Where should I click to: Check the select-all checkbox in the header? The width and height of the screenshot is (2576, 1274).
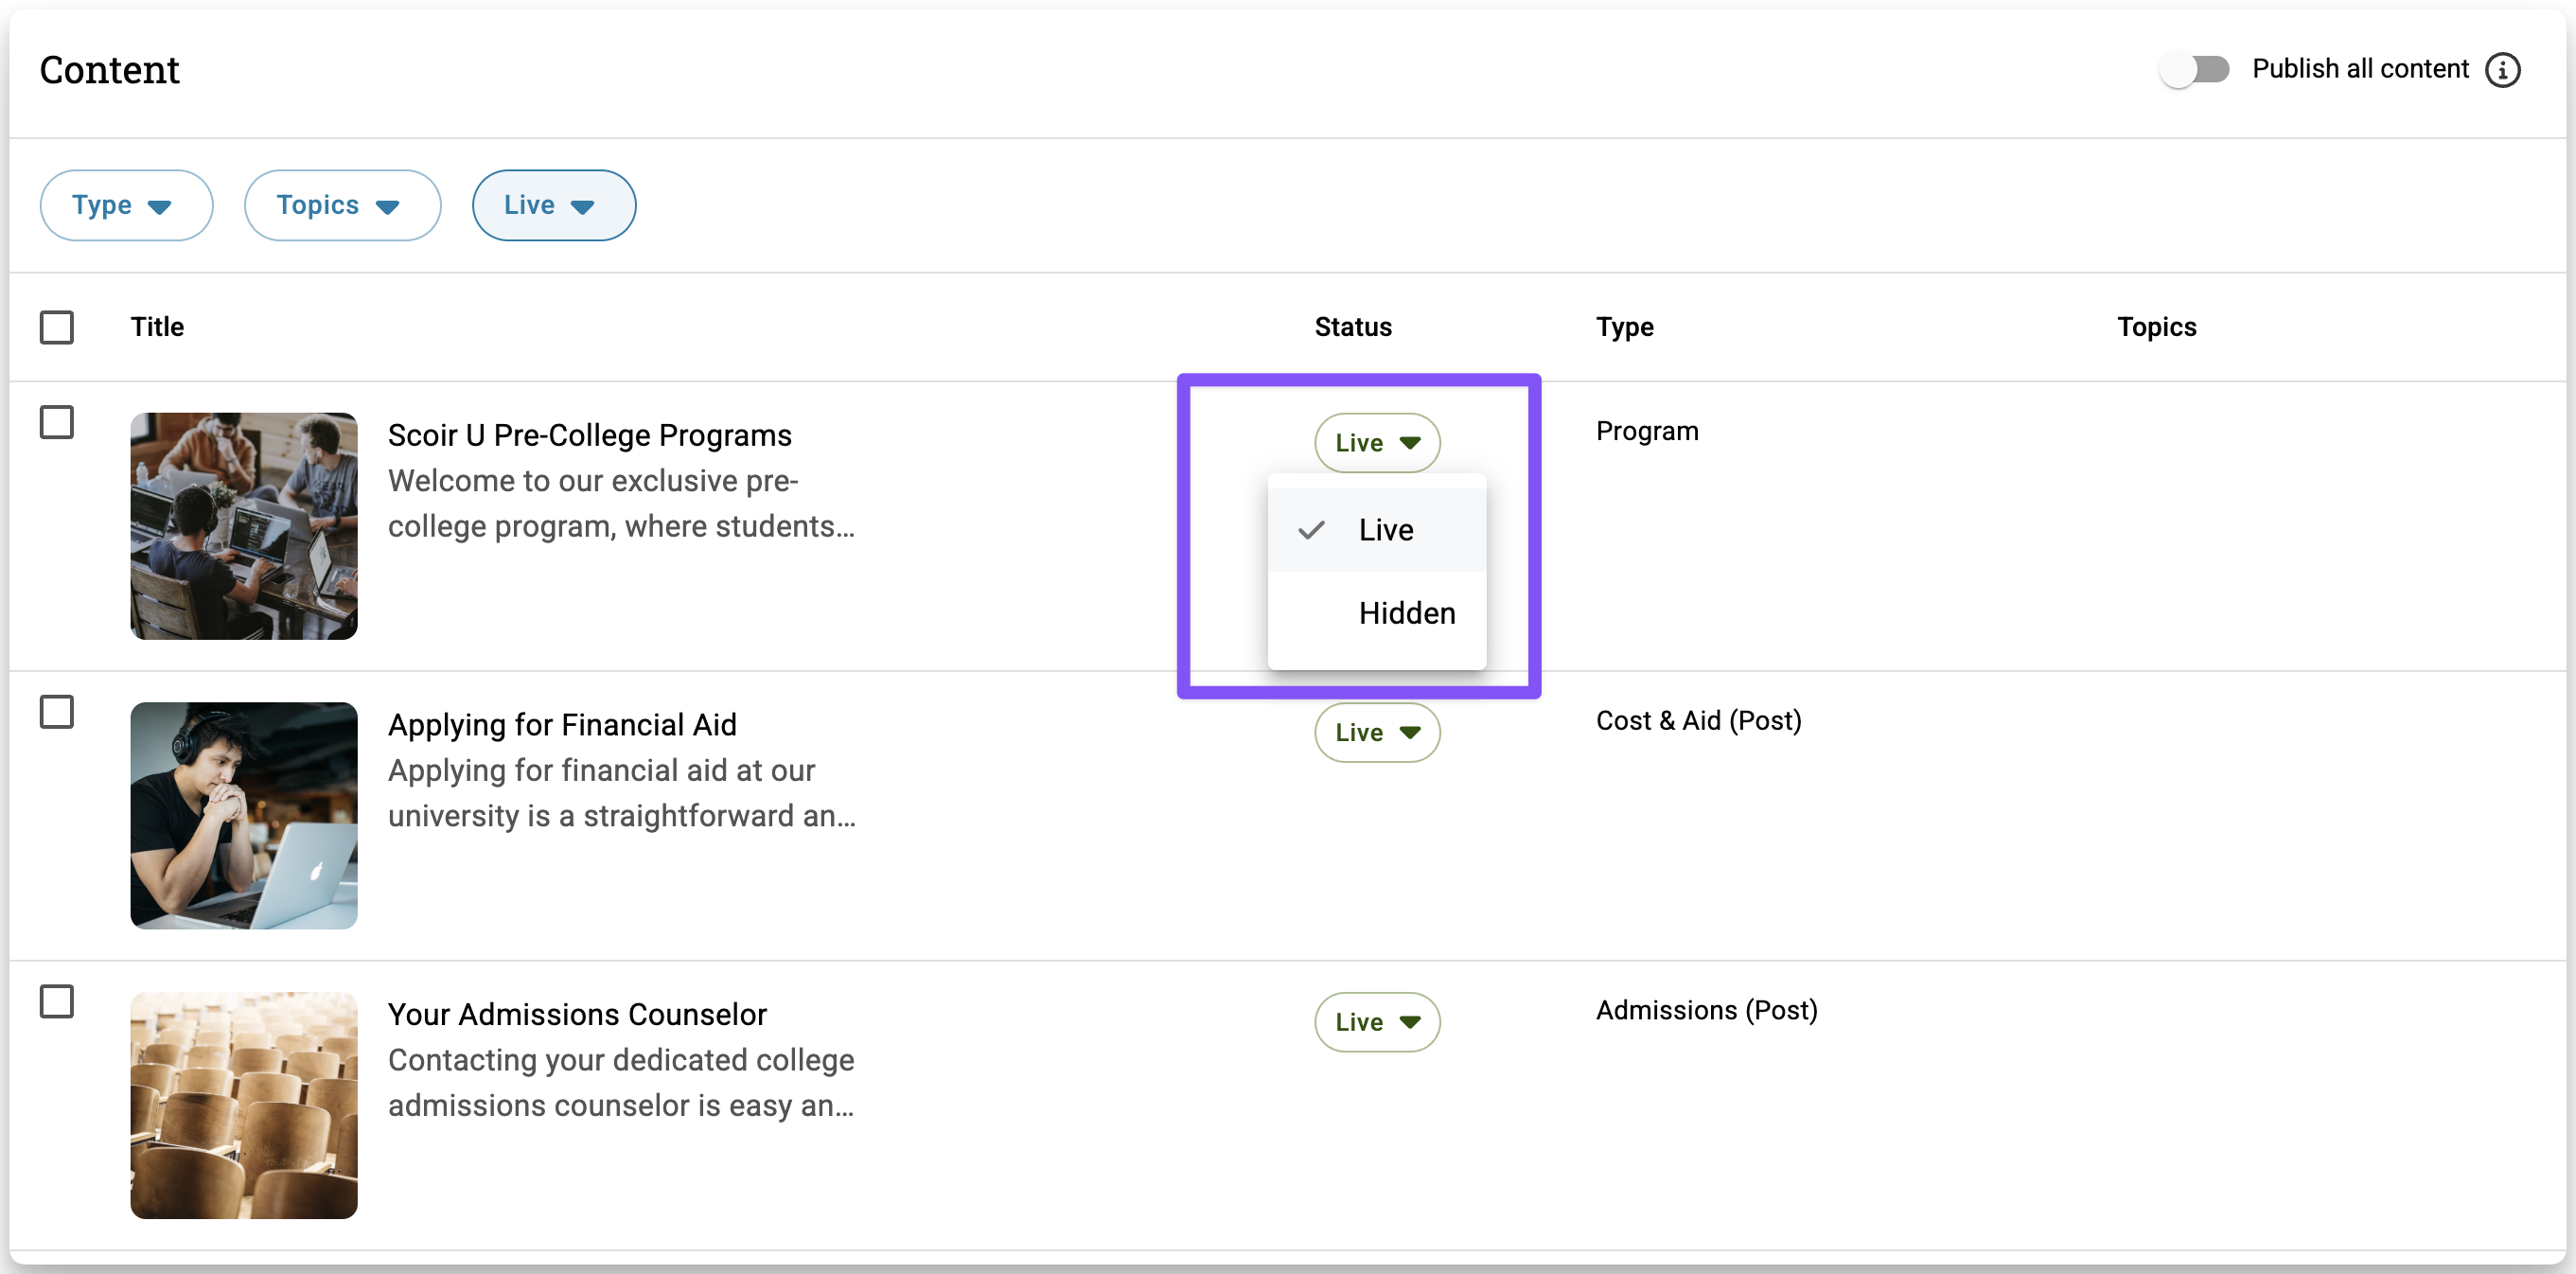[57, 327]
